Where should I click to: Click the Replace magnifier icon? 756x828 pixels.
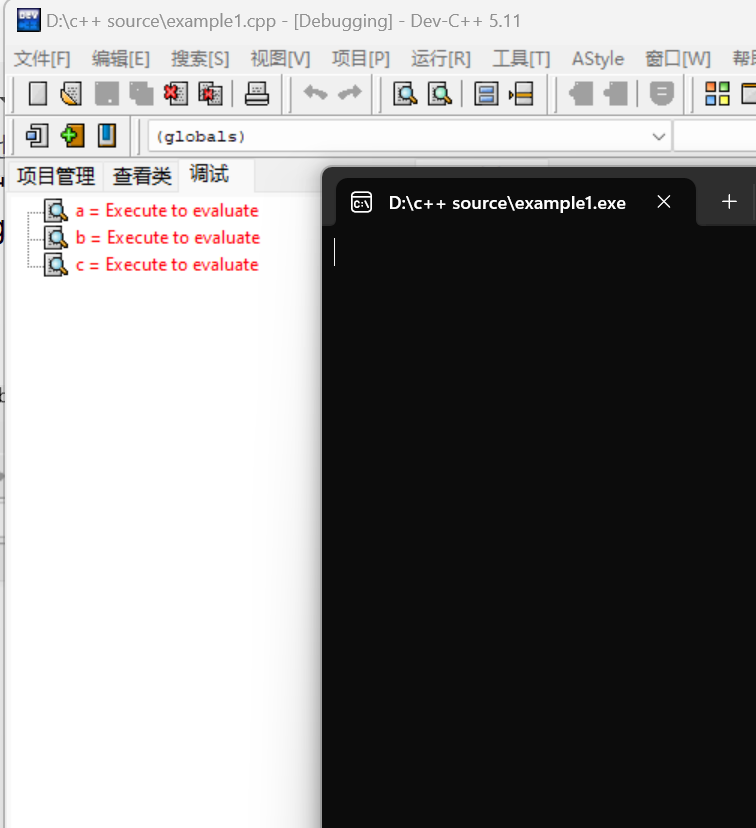pyautogui.click(x=440, y=94)
